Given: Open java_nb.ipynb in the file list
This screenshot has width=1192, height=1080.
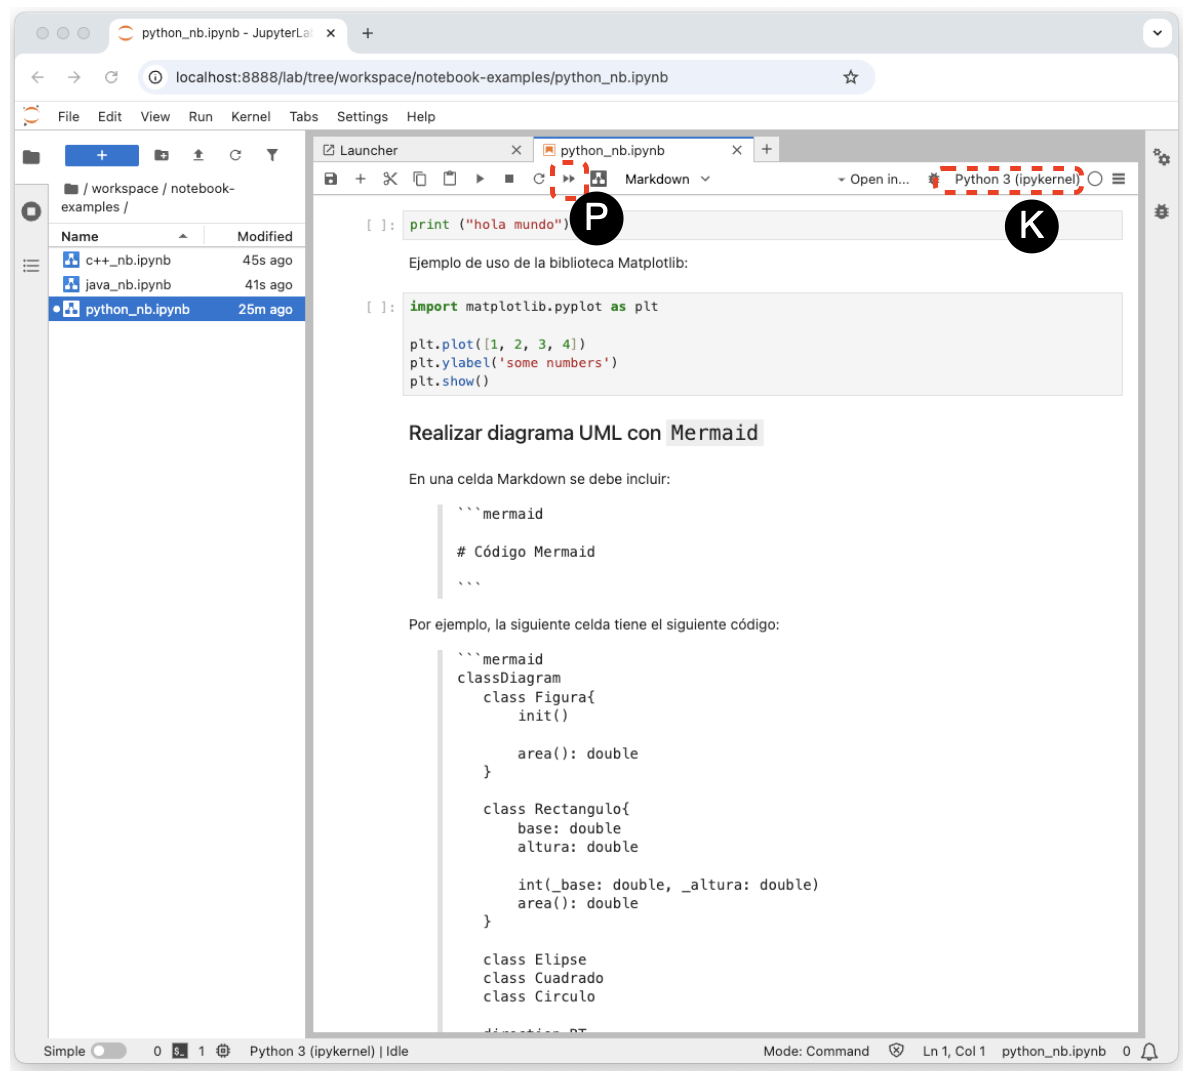Looking at the screenshot, I should 177,284.
